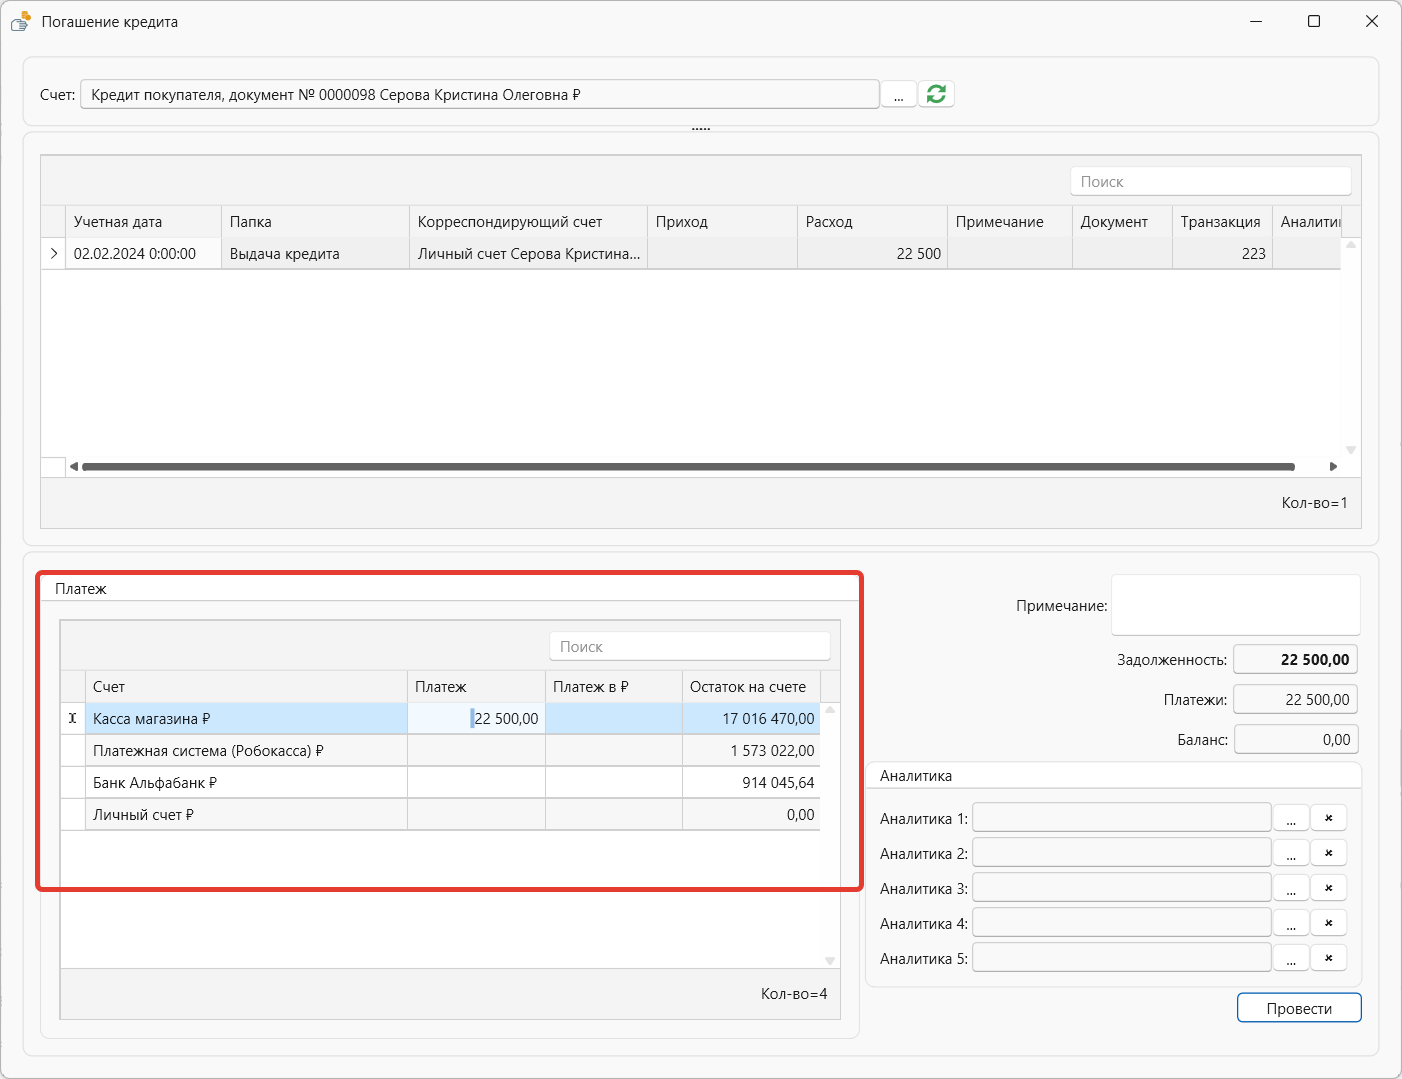Open browse button for Аналитика 2
This screenshot has height=1079, width=1402.
click(1291, 853)
